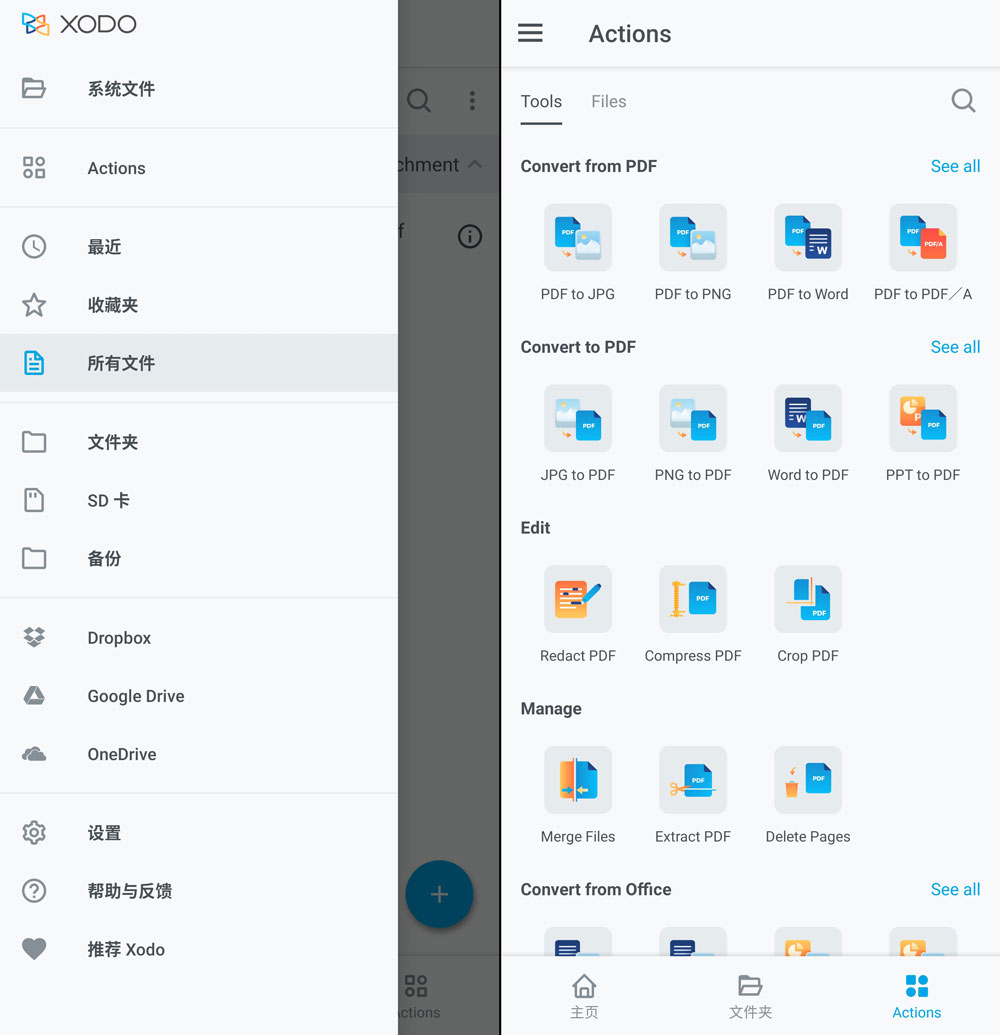The image size is (1000, 1035).
Task: Open Google Drive storage
Action: (199, 696)
